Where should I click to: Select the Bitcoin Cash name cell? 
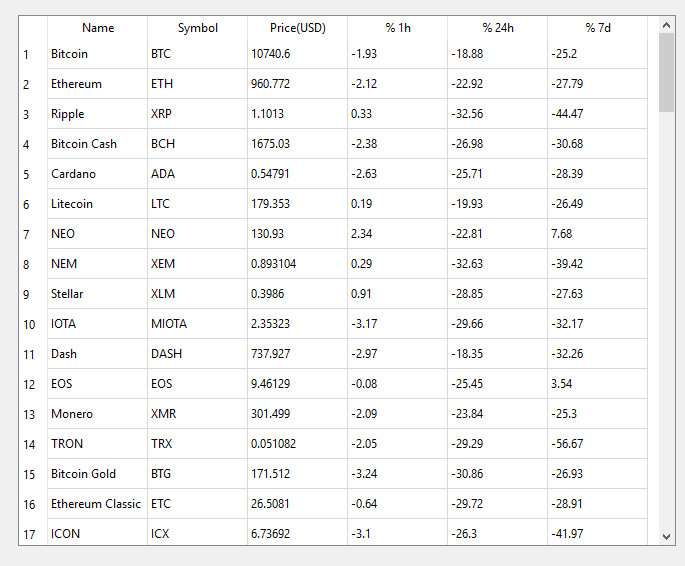click(97, 144)
